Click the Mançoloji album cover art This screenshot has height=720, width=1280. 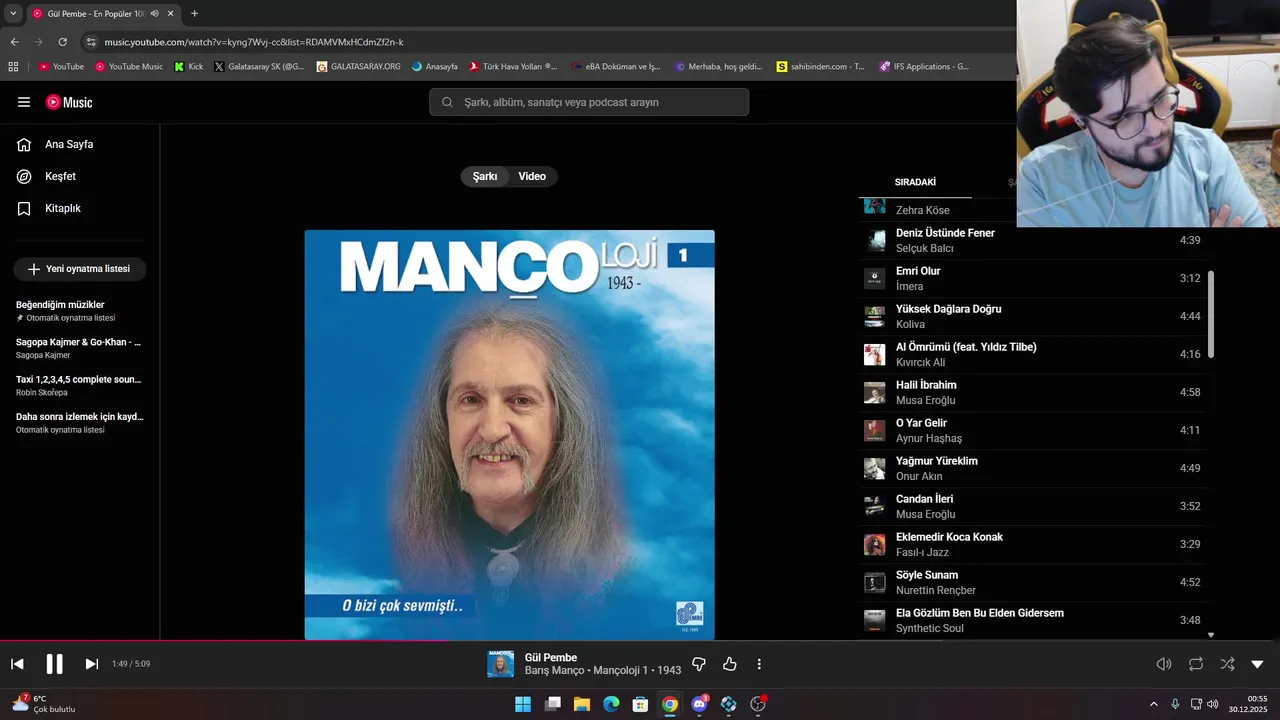click(509, 434)
